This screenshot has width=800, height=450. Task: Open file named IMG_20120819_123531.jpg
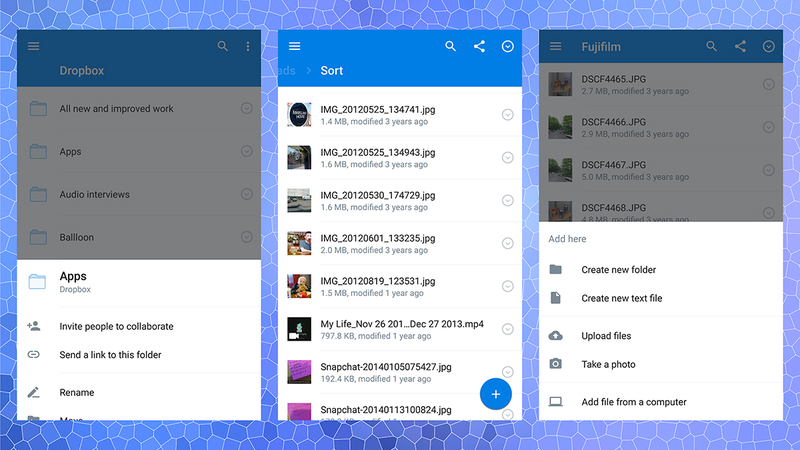(x=378, y=281)
